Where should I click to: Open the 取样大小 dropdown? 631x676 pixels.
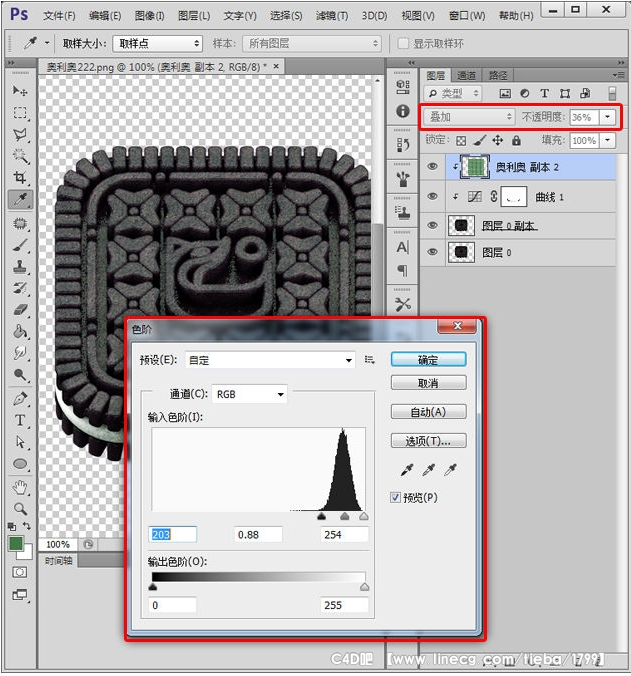pyautogui.click(x=157, y=44)
